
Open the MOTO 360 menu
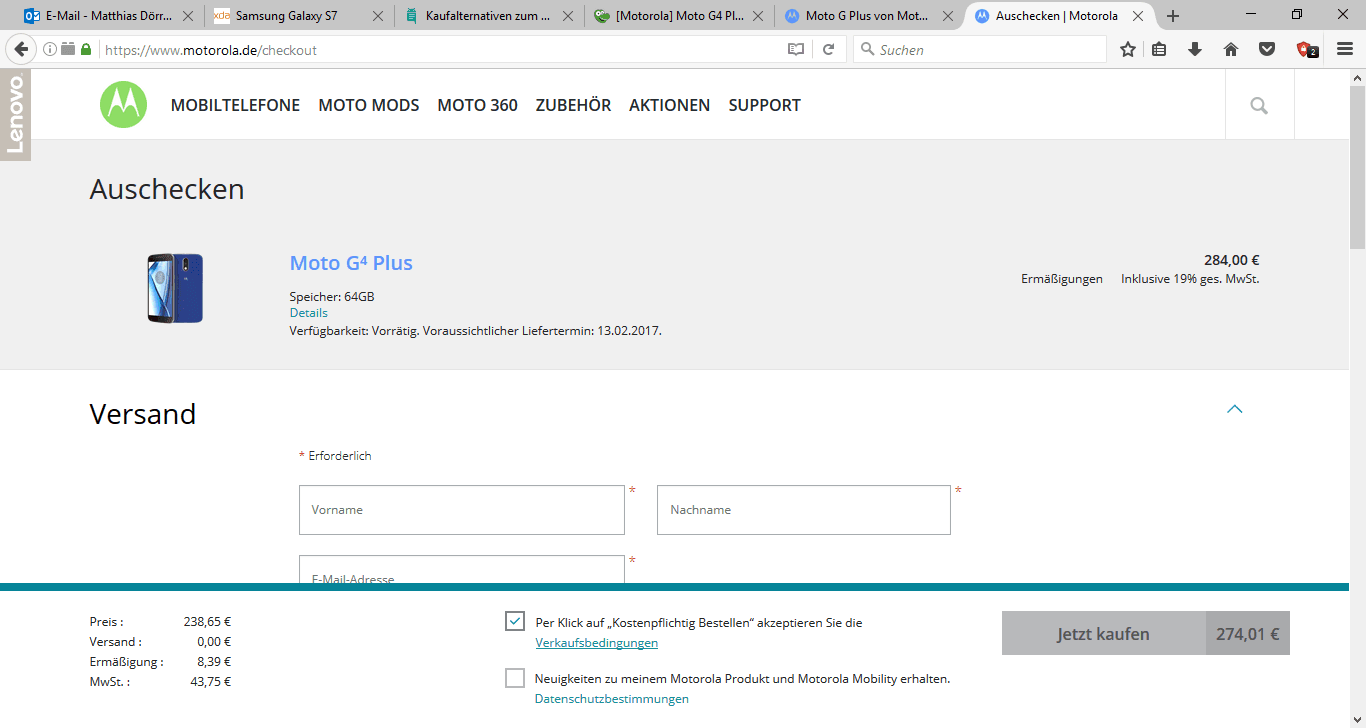click(477, 105)
